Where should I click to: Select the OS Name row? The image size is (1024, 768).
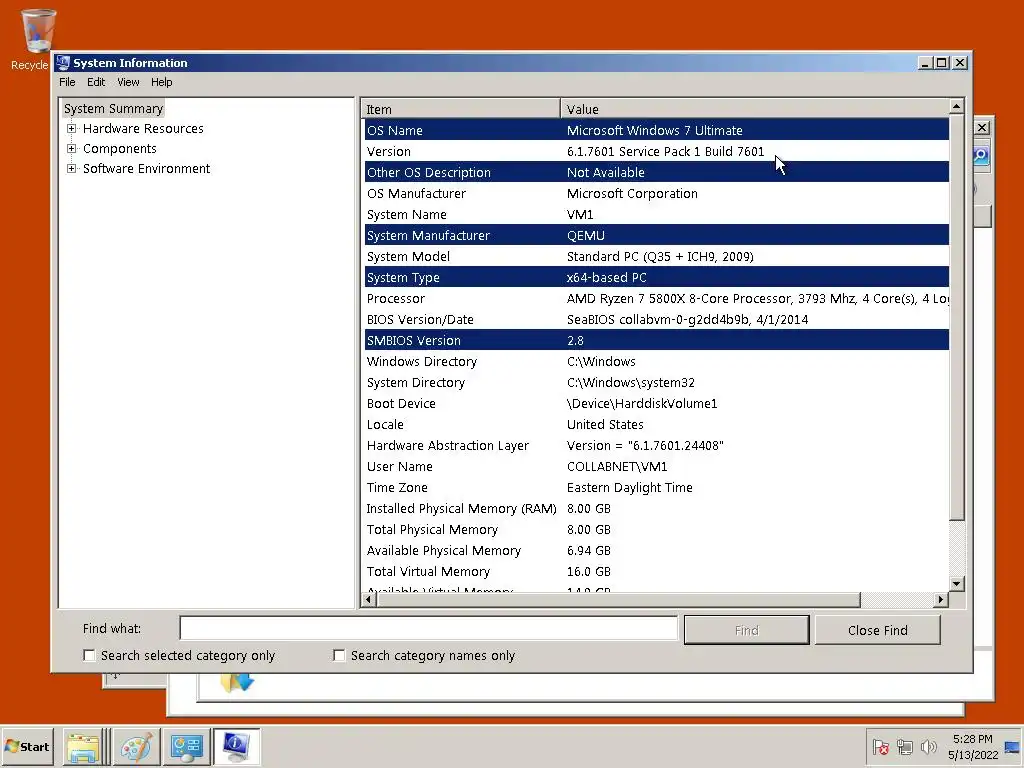(656, 130)
